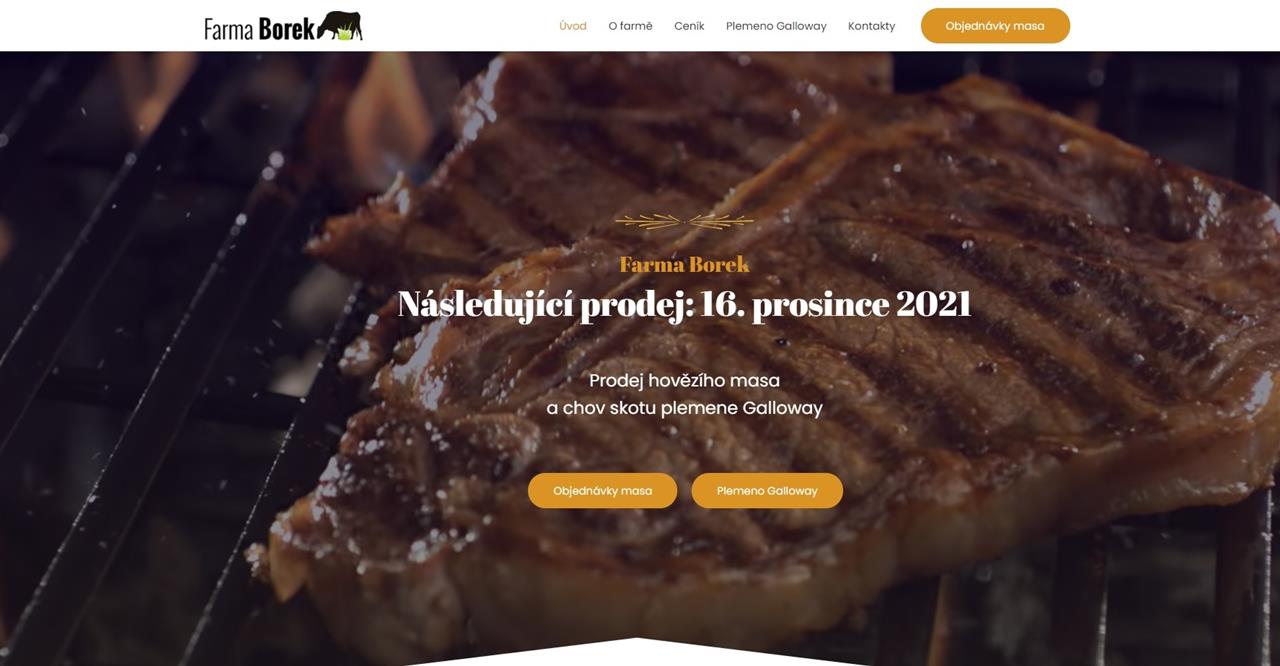The height and width of the screenshot is (666, 1280).
Task: Open the Úvod menu item
Action: pyautogui.click(x=573, y=26)
